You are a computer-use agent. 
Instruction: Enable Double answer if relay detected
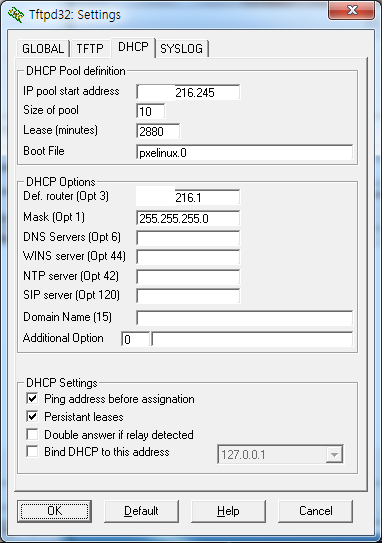(x=32, y=434)
